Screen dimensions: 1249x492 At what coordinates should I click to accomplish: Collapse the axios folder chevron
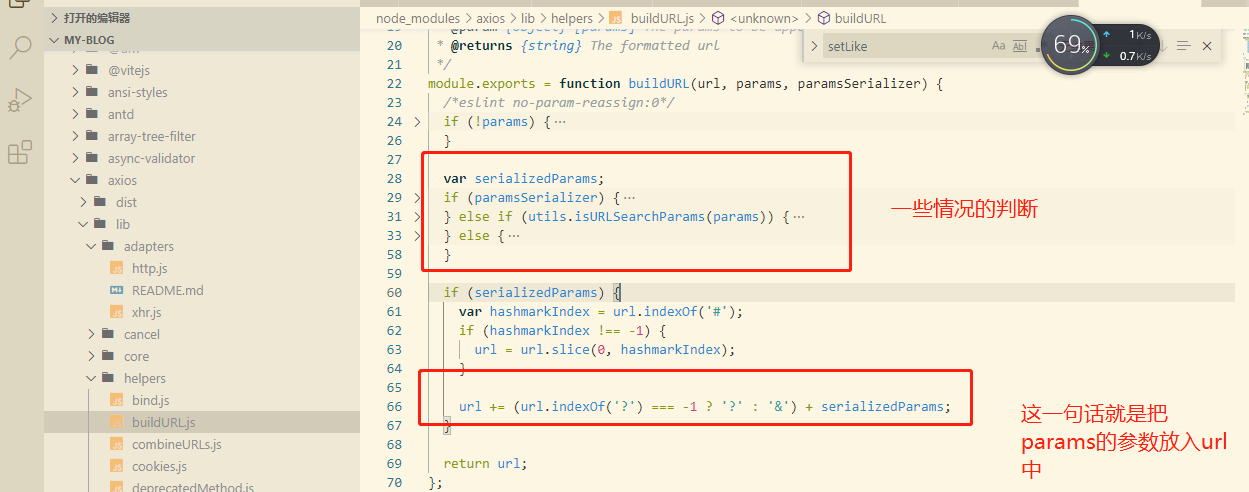(x=75, y=180)
